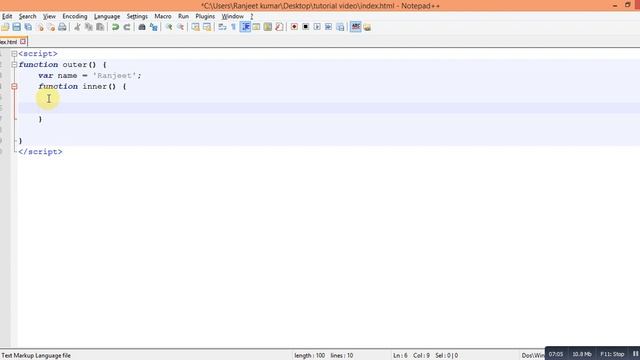
Task: Click the Paste toolbar icon
Action: pos(100,27)
